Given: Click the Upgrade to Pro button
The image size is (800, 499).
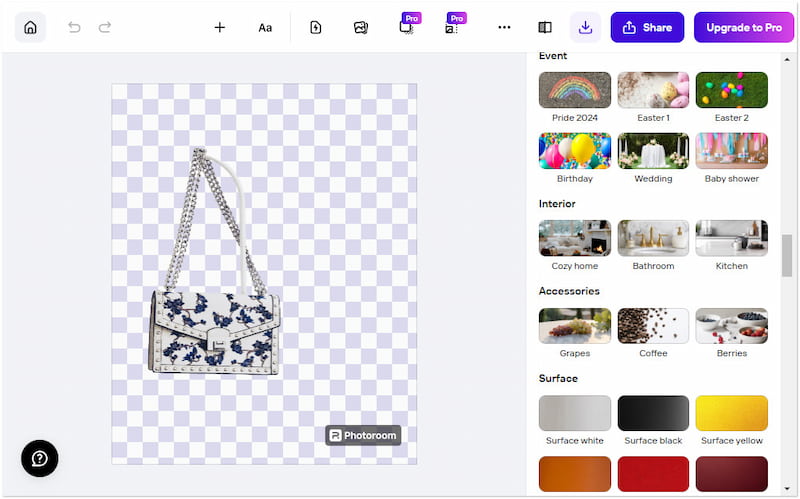Looking at the screenshot, I should coord(744,27).
